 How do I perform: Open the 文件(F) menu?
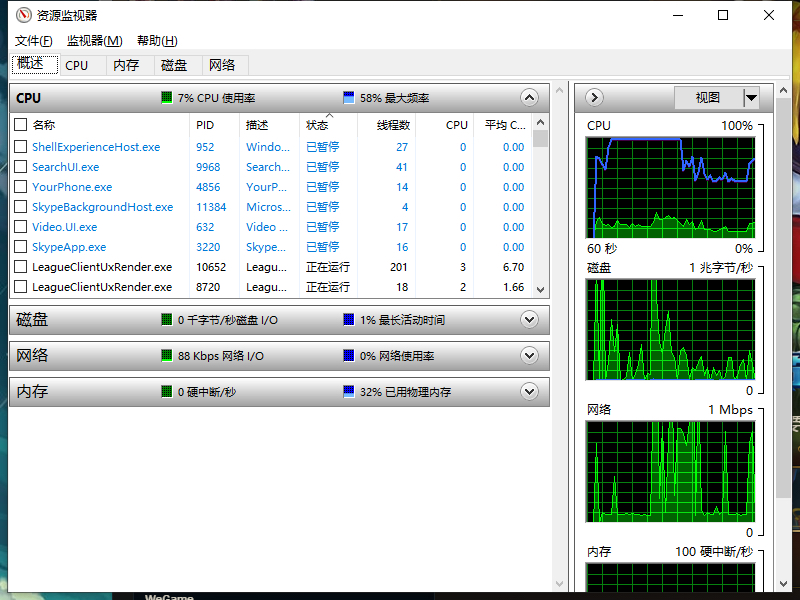coord(34,41)
